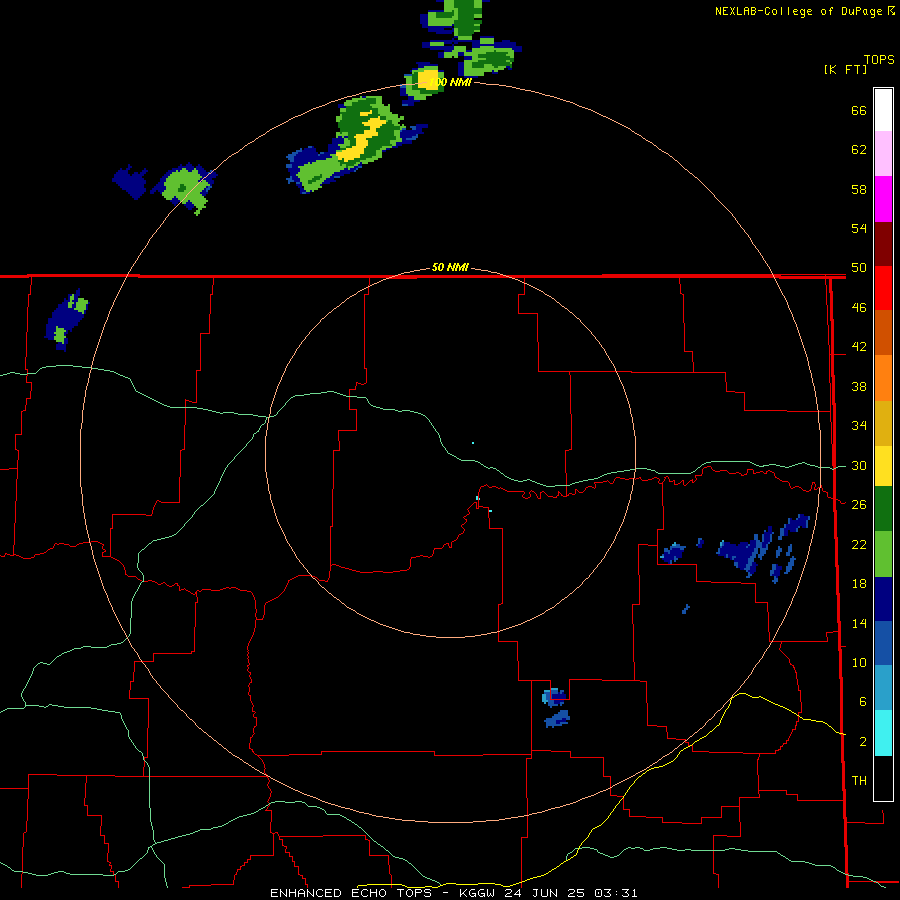900x900 pixels.
Task: Click the medium blue 18 kft legend swatch
Action: pyautogui.click(x=883, y=643)
